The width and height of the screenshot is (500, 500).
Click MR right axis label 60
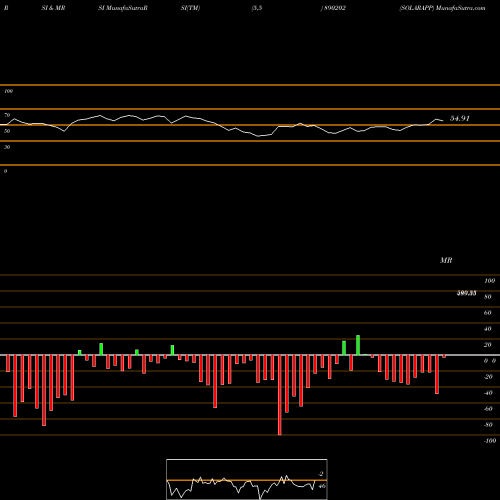point(488,313)
